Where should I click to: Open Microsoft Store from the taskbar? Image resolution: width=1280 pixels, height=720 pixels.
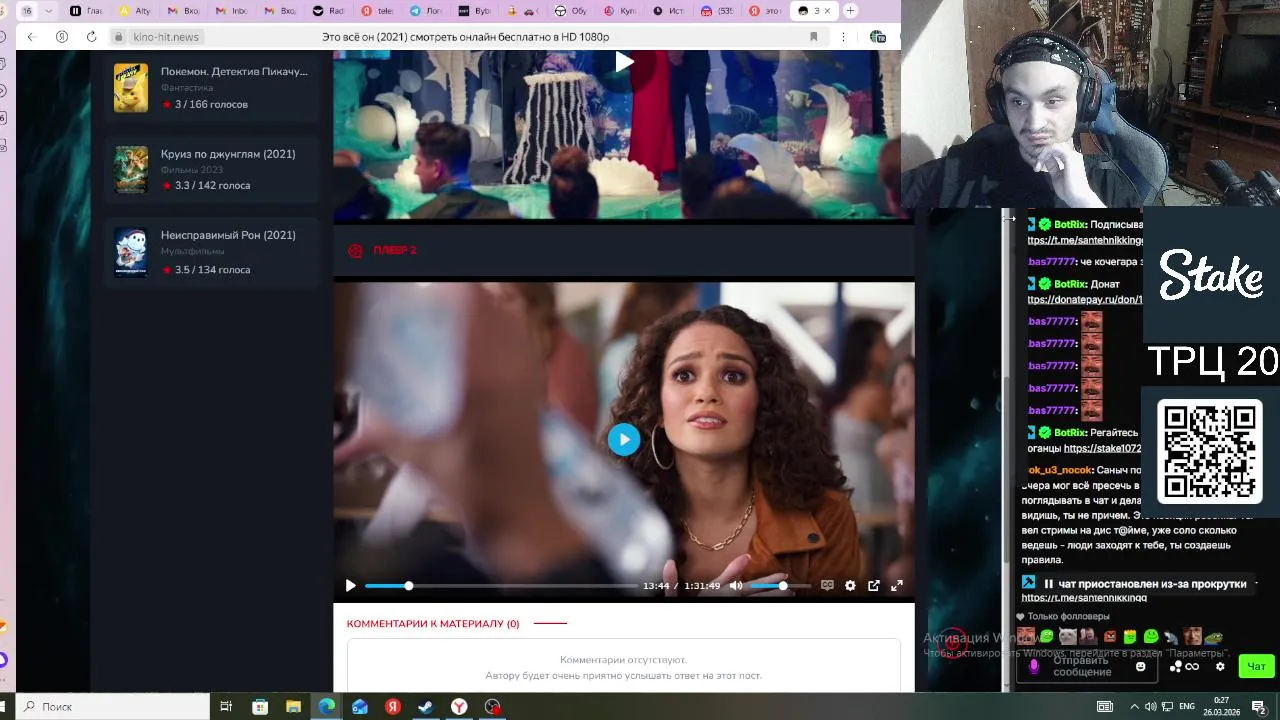pos(260,706)
